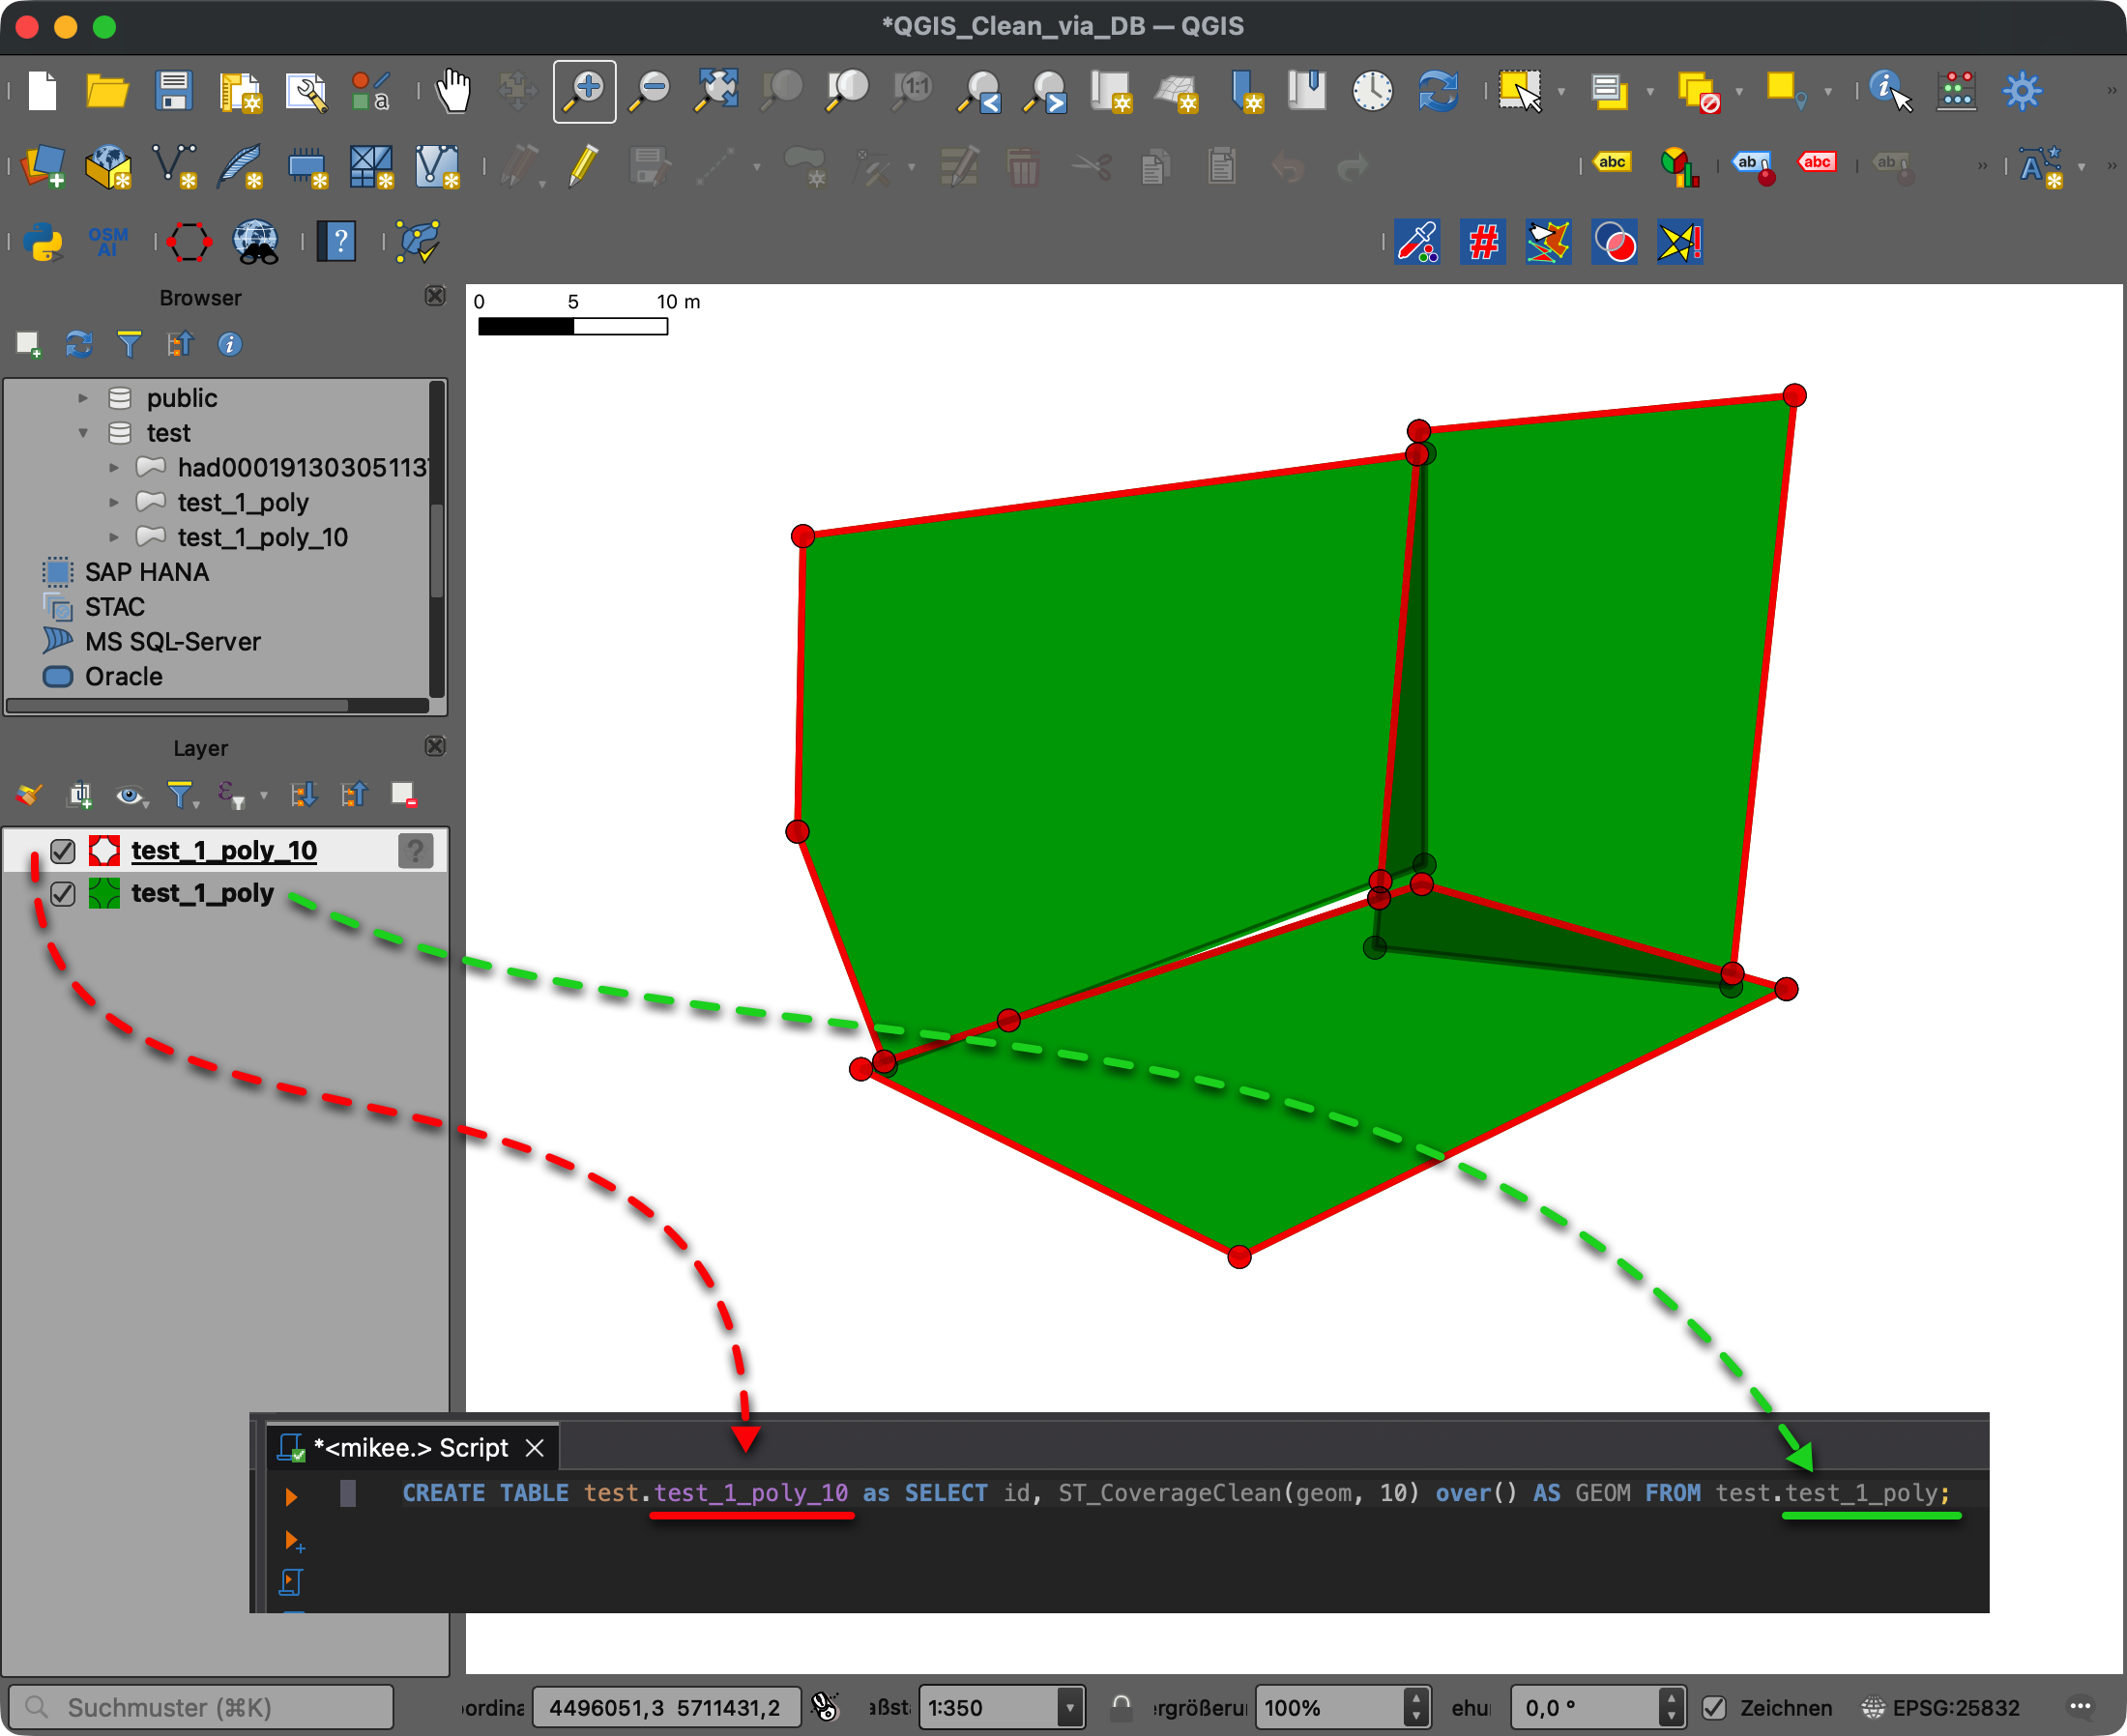Disable the Zeichnen render checkbox
Viewport: 2127px width, 1736px height.
tap(1713, 1707)
